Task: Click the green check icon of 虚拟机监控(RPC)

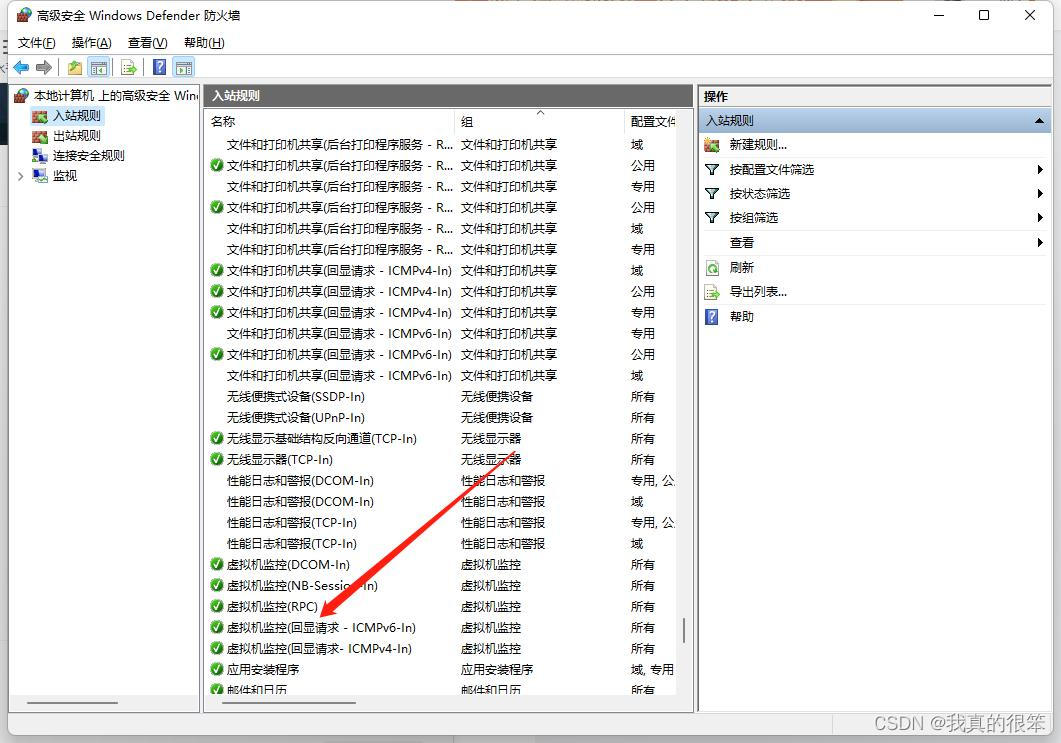Action: coord(217,606)
